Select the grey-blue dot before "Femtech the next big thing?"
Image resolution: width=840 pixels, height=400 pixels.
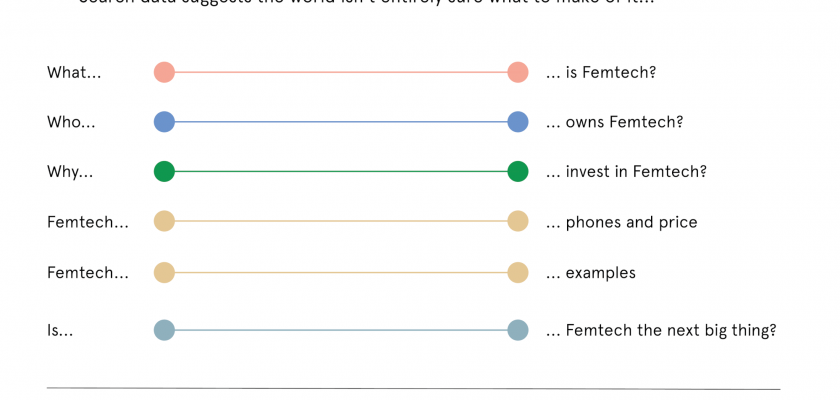[x=517, y=330]
